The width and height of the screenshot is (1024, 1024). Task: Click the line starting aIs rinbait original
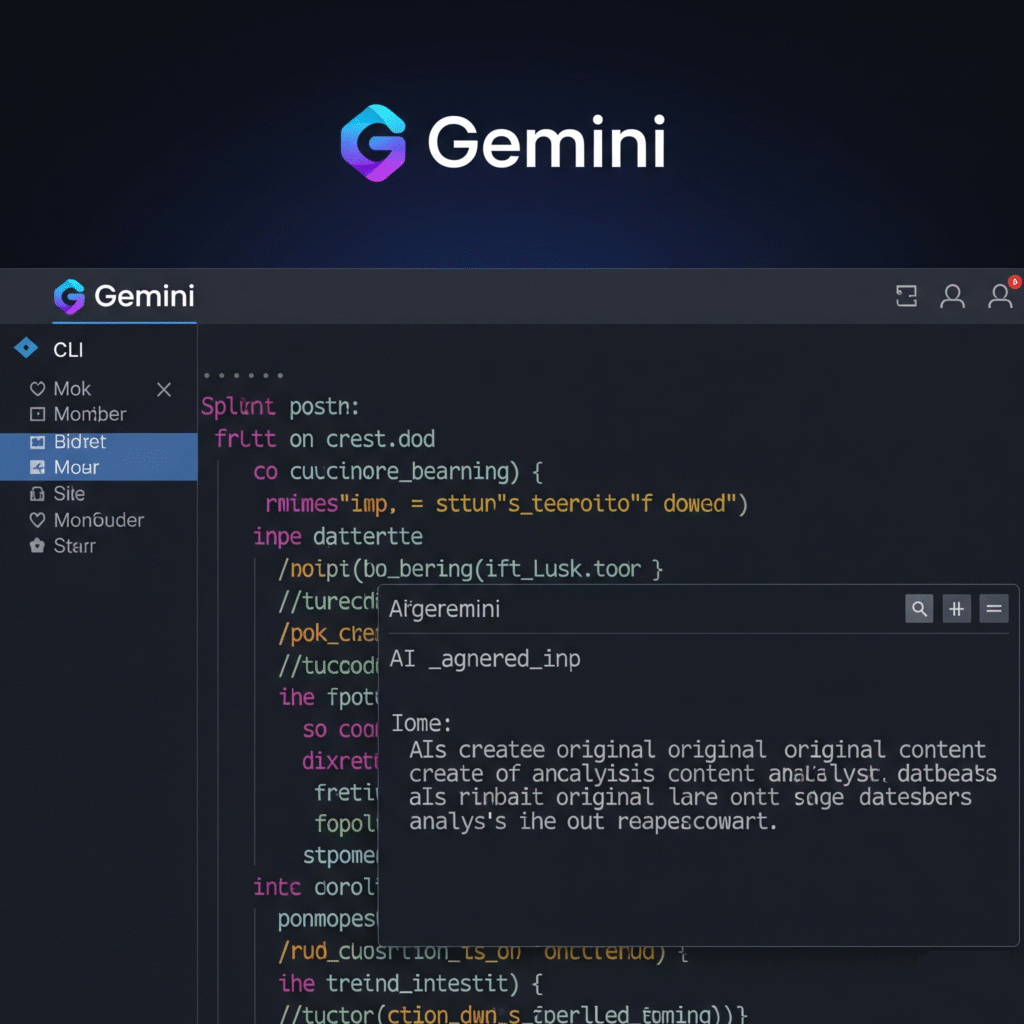click(x=690, y=797)
